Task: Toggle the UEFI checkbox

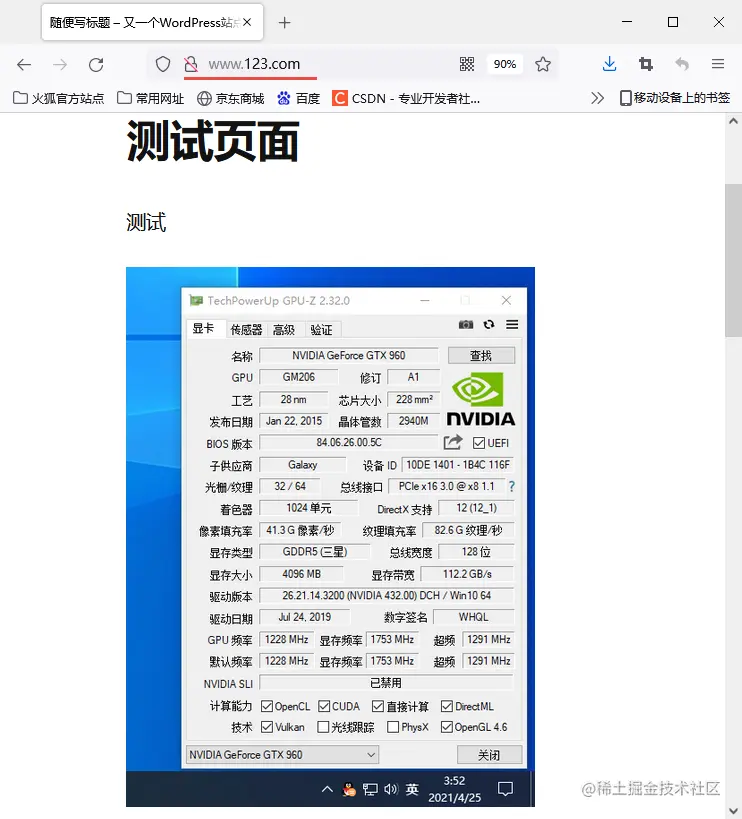Action: coord(479,443)
